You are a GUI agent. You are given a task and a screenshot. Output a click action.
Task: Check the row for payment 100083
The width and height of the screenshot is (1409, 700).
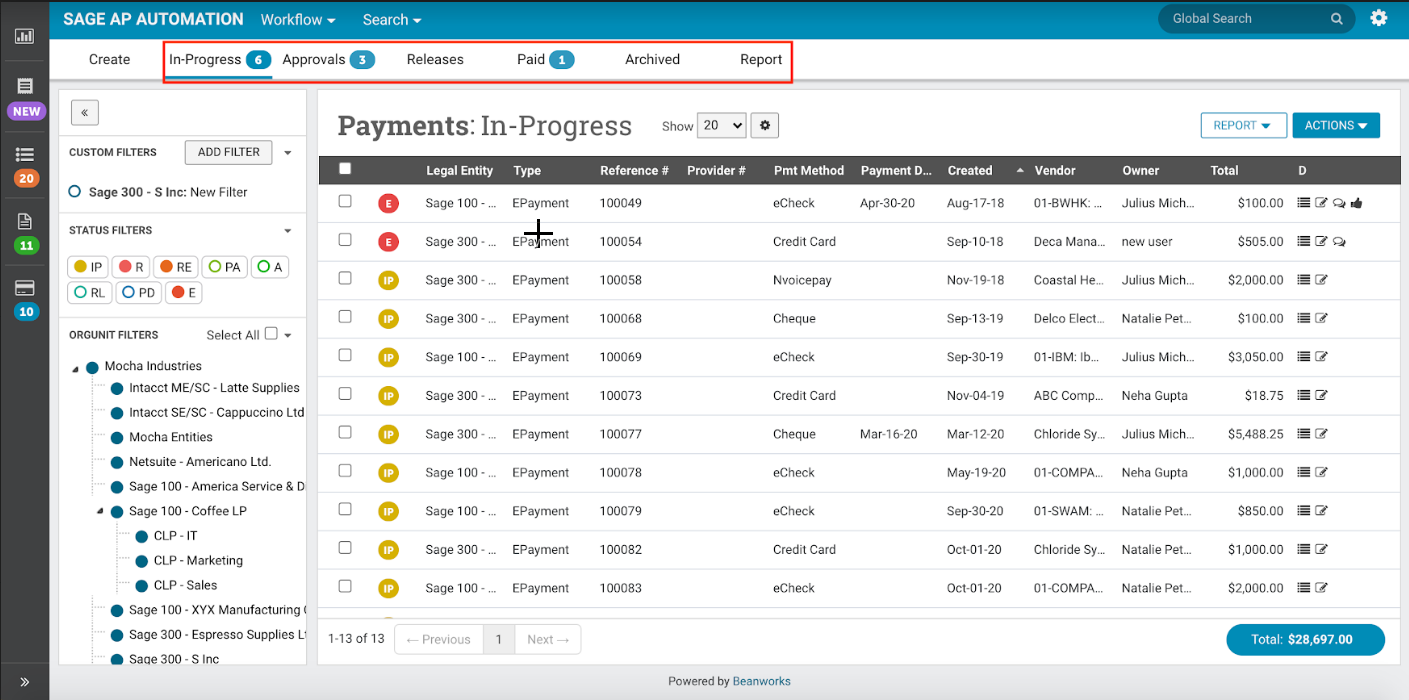(345, 586)
